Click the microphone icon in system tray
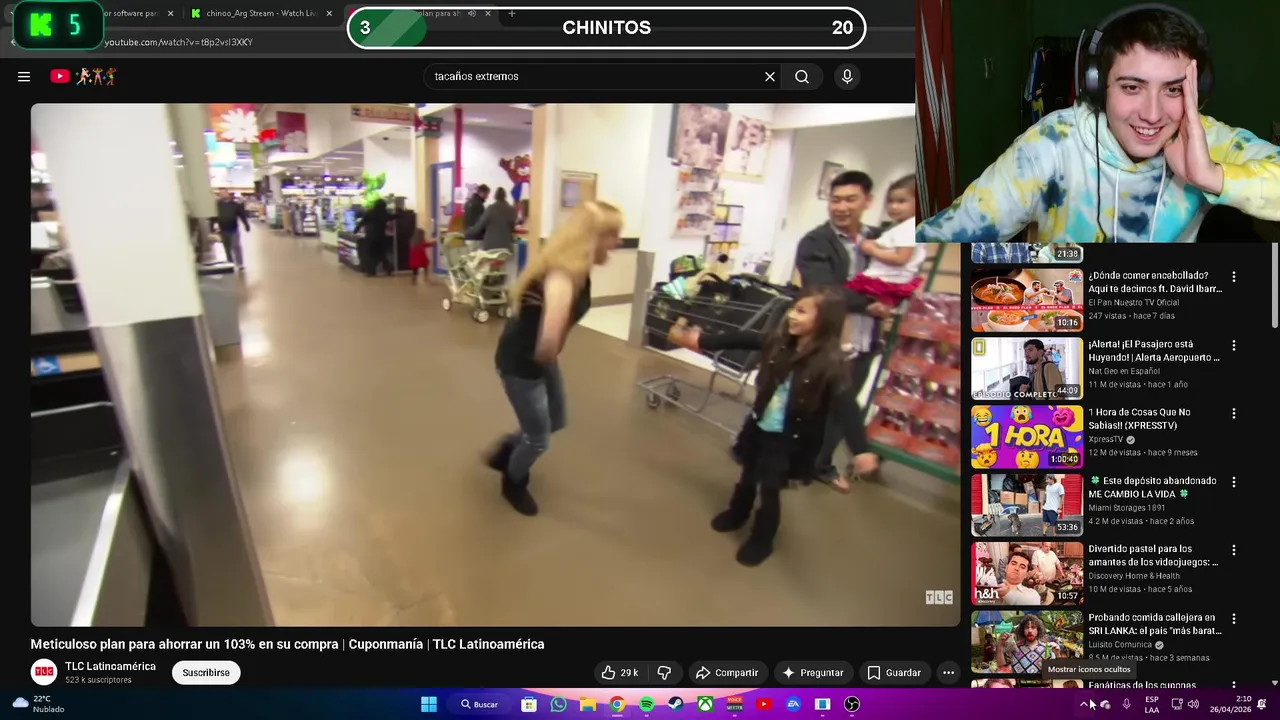 (x=1127, y=704)
